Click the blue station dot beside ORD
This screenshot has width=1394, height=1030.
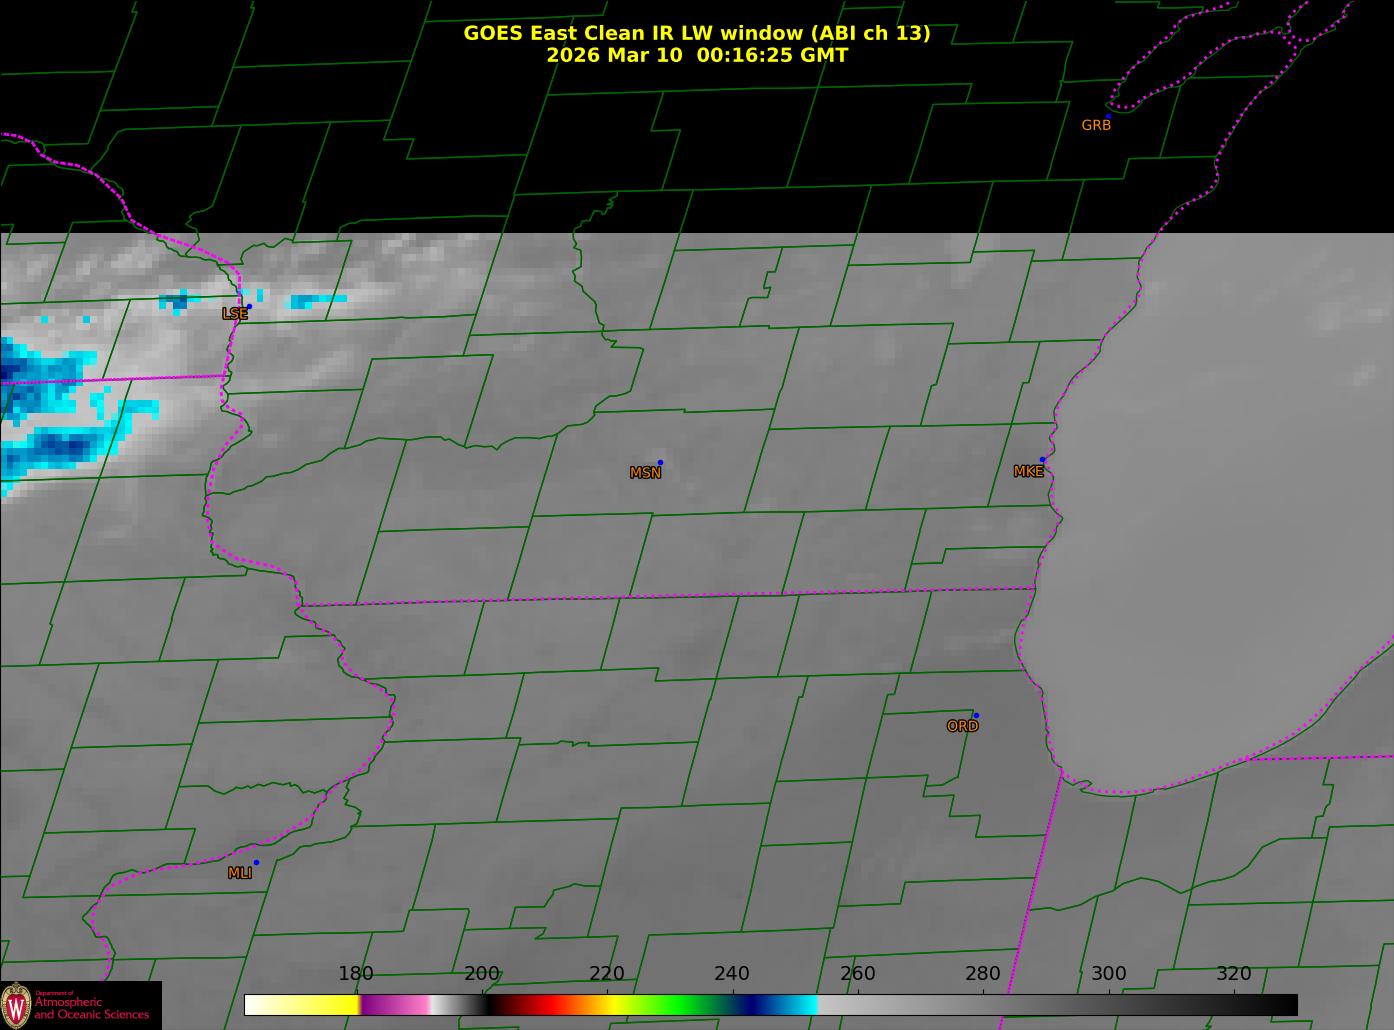point(975,716)
